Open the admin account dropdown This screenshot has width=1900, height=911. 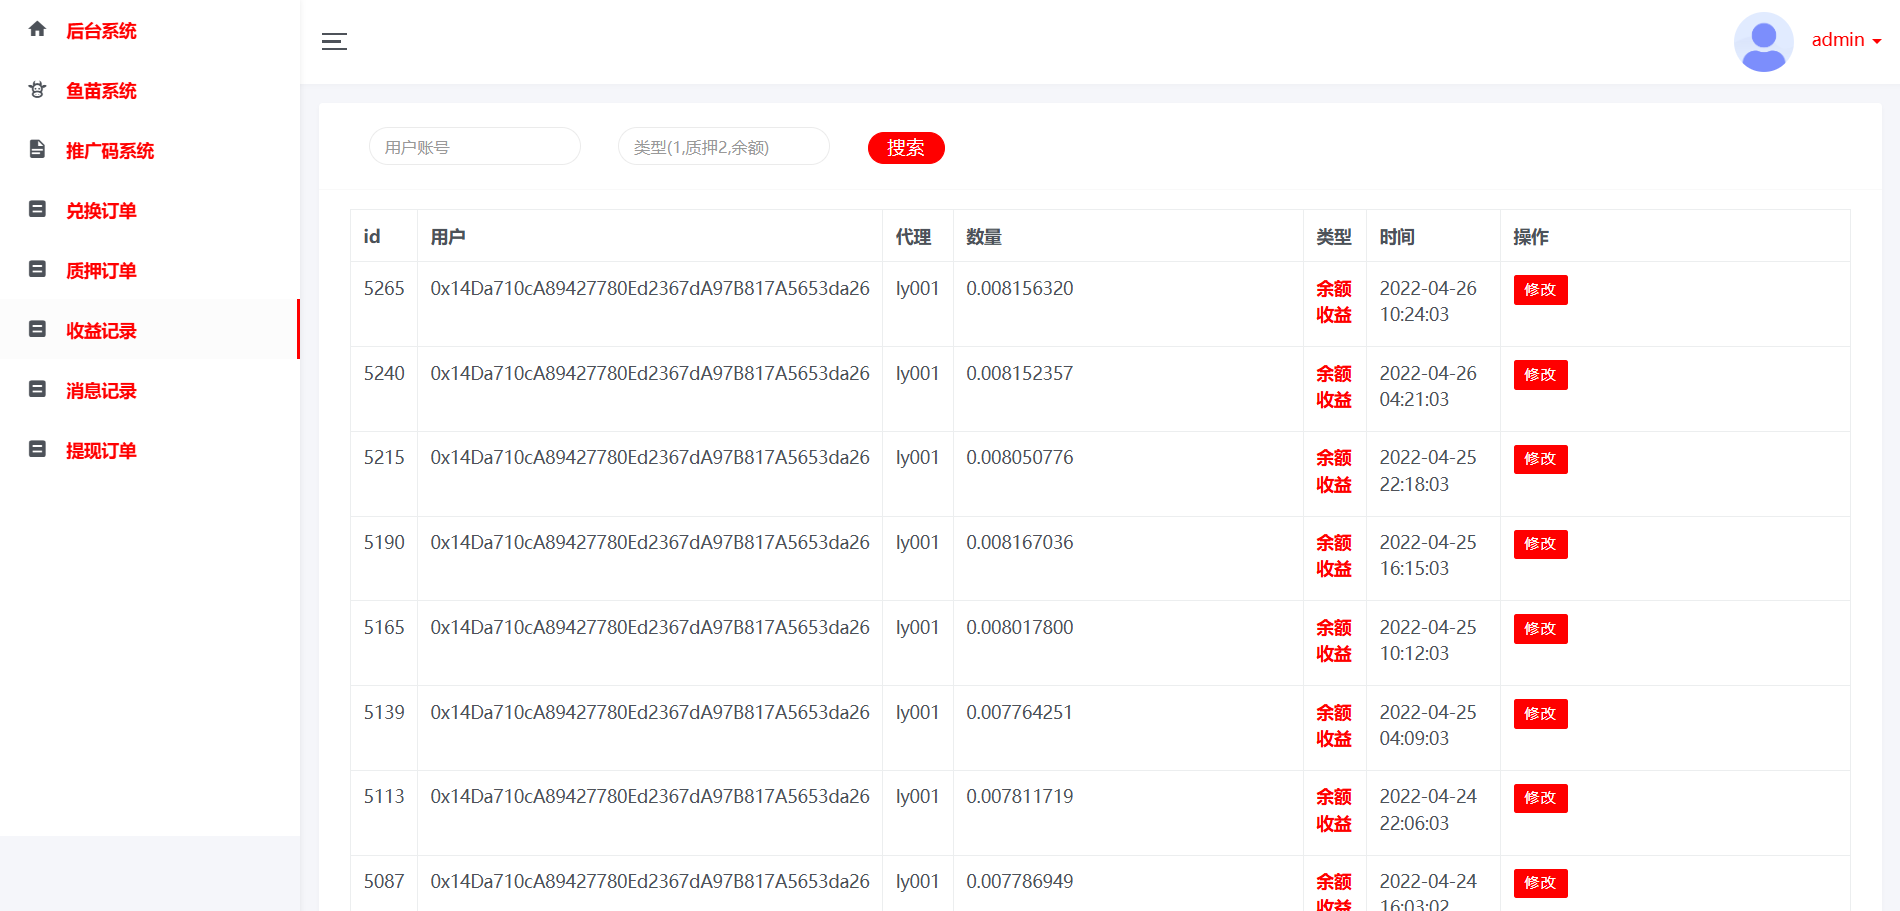1846,40
